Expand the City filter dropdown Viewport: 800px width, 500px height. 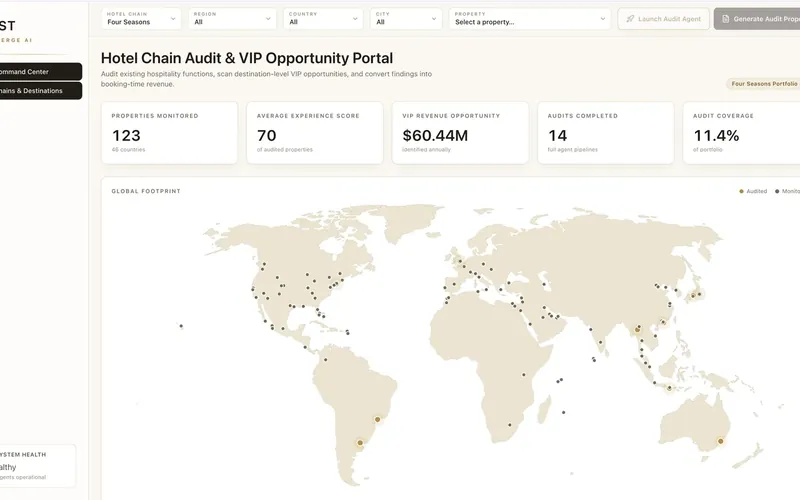406,19
